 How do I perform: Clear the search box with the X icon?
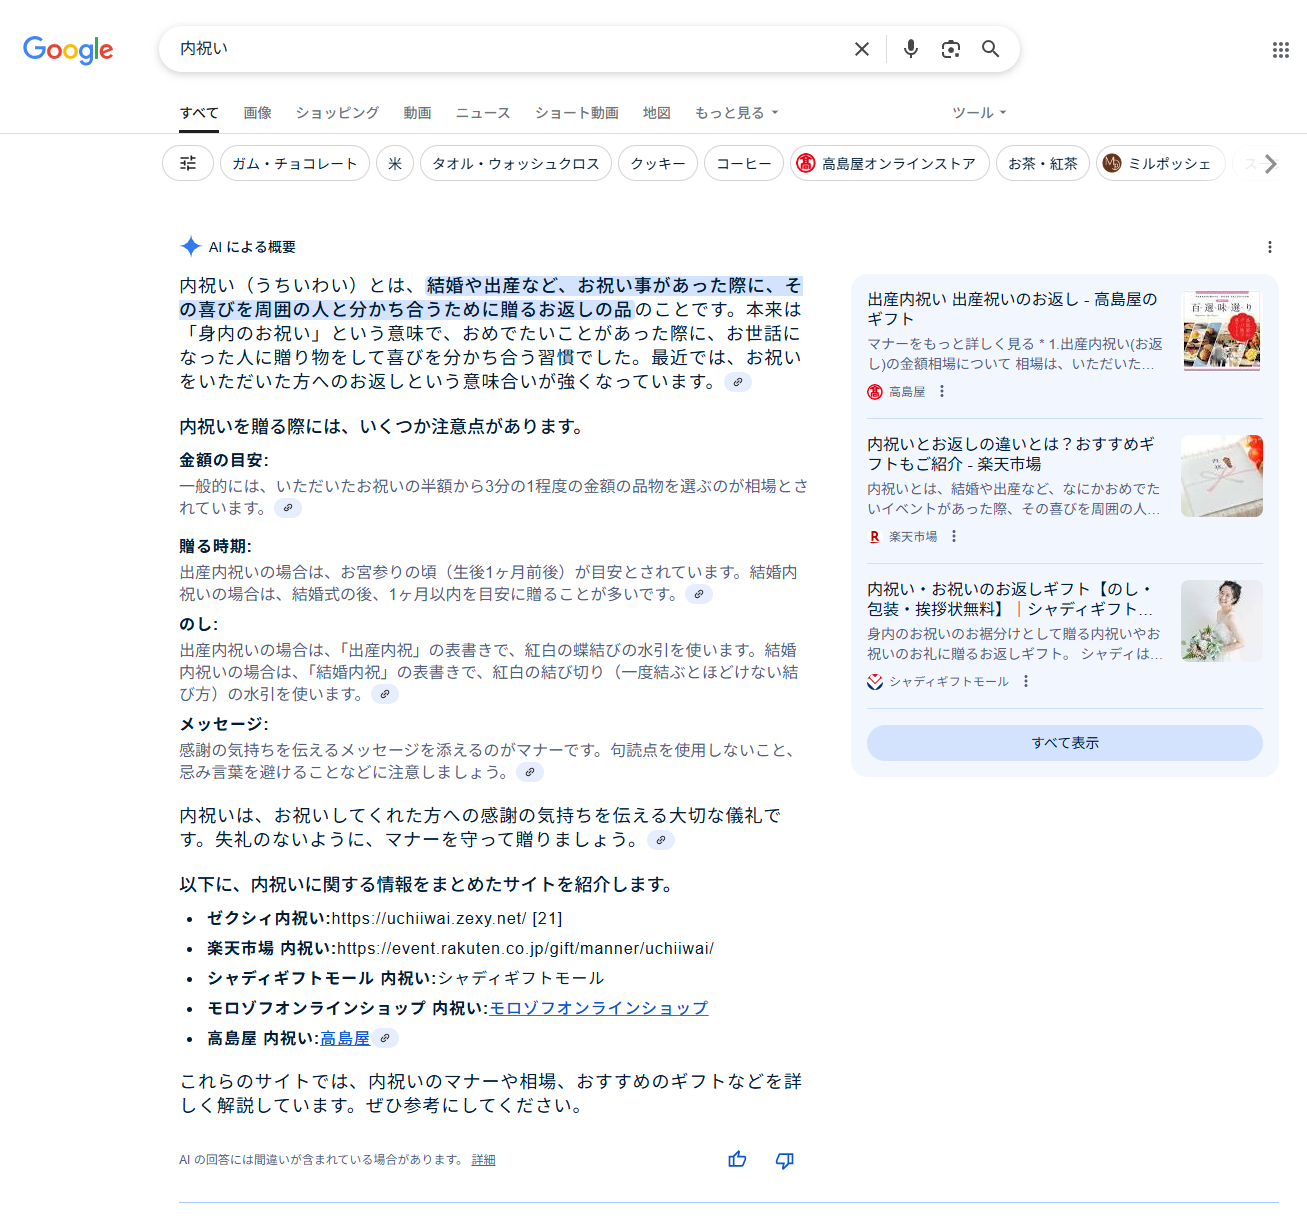(x=862, y=49)
